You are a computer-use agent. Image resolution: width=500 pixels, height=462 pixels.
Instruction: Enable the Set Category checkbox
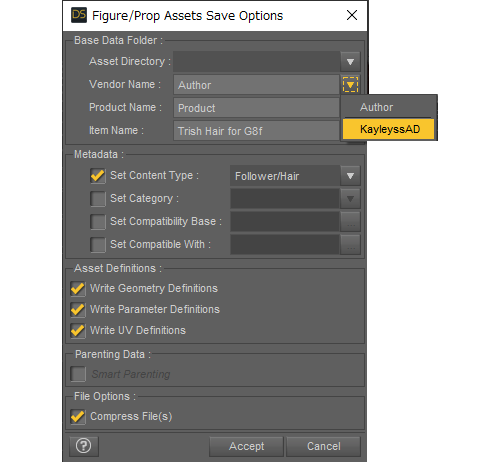[98, 199]
